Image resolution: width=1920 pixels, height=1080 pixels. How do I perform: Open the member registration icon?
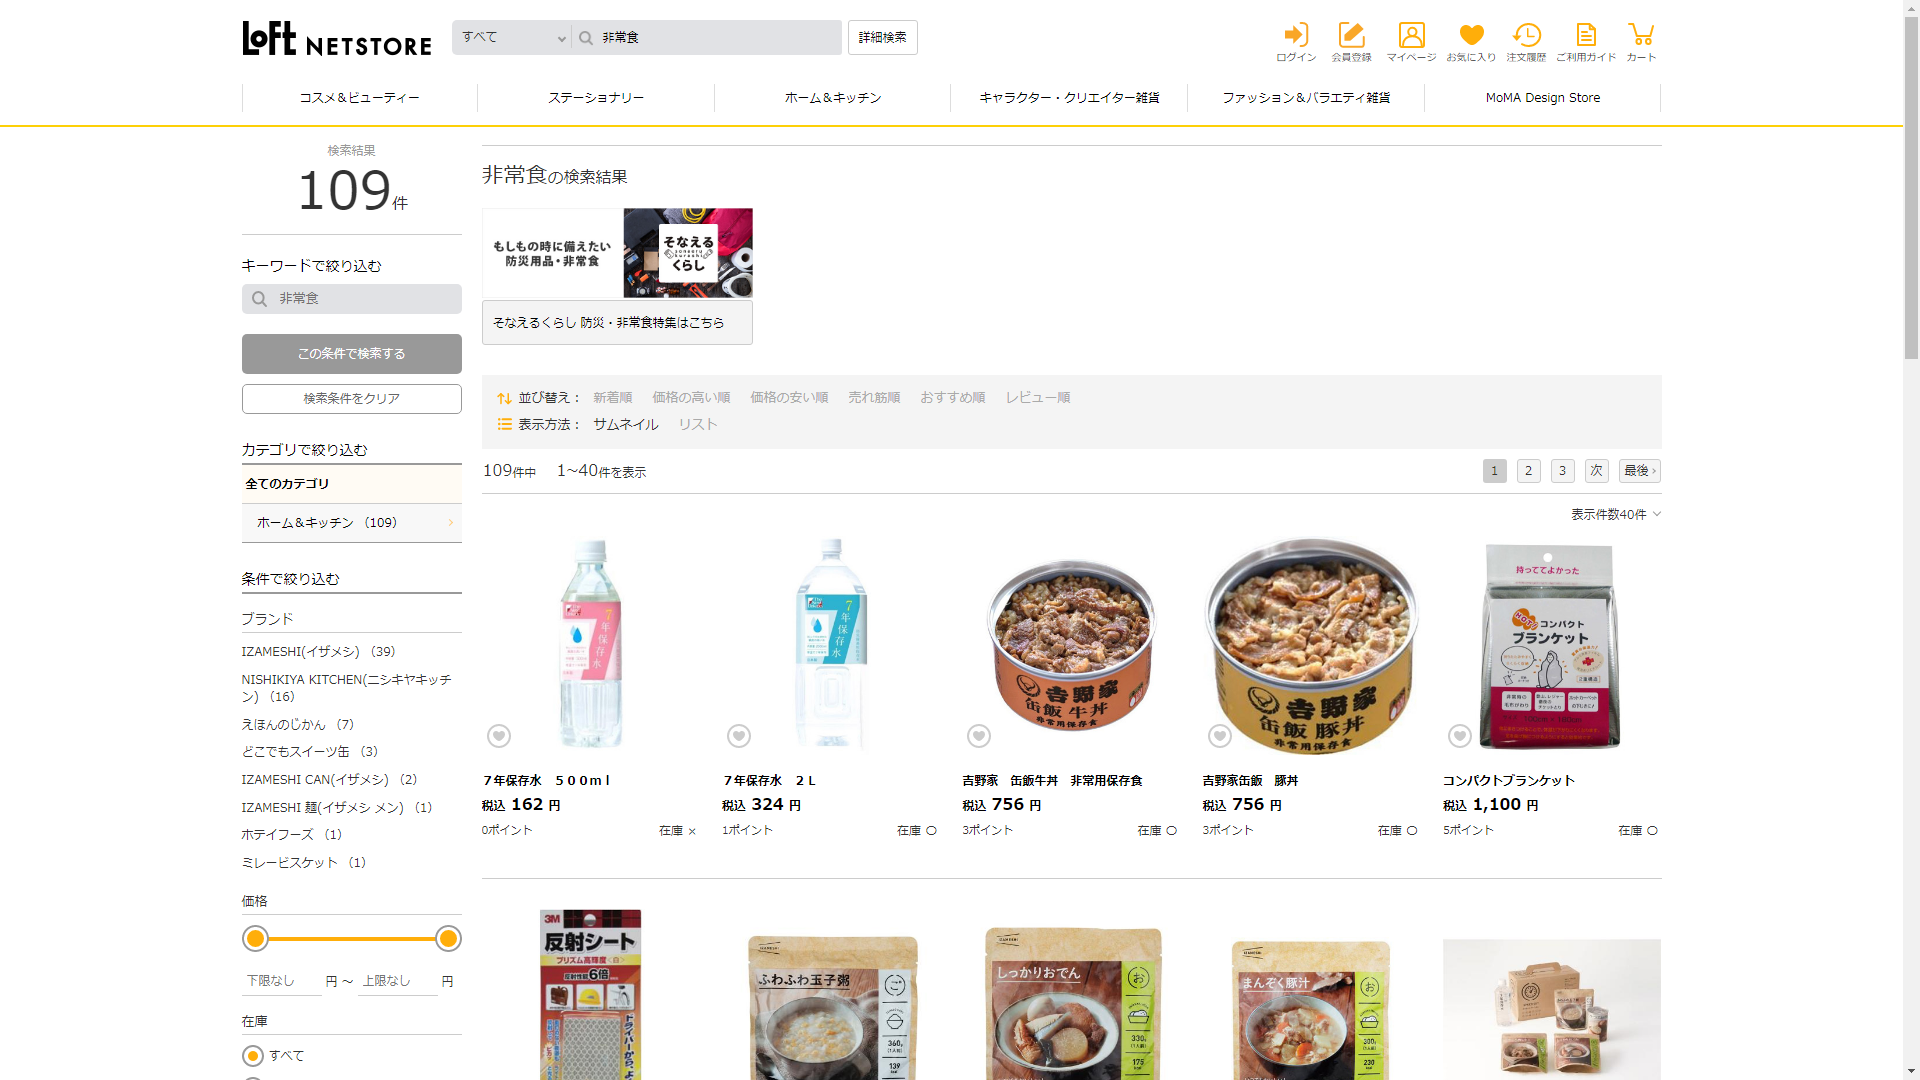1351,37
